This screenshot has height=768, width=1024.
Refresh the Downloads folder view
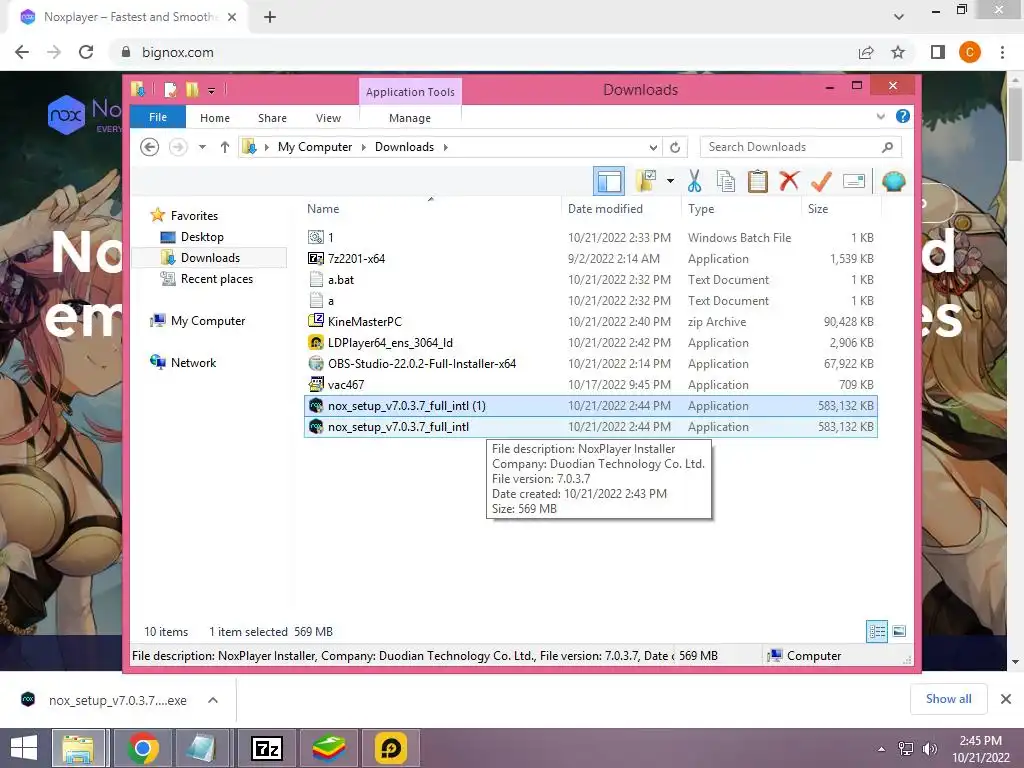pyautogui.click(x=675, y=147)
